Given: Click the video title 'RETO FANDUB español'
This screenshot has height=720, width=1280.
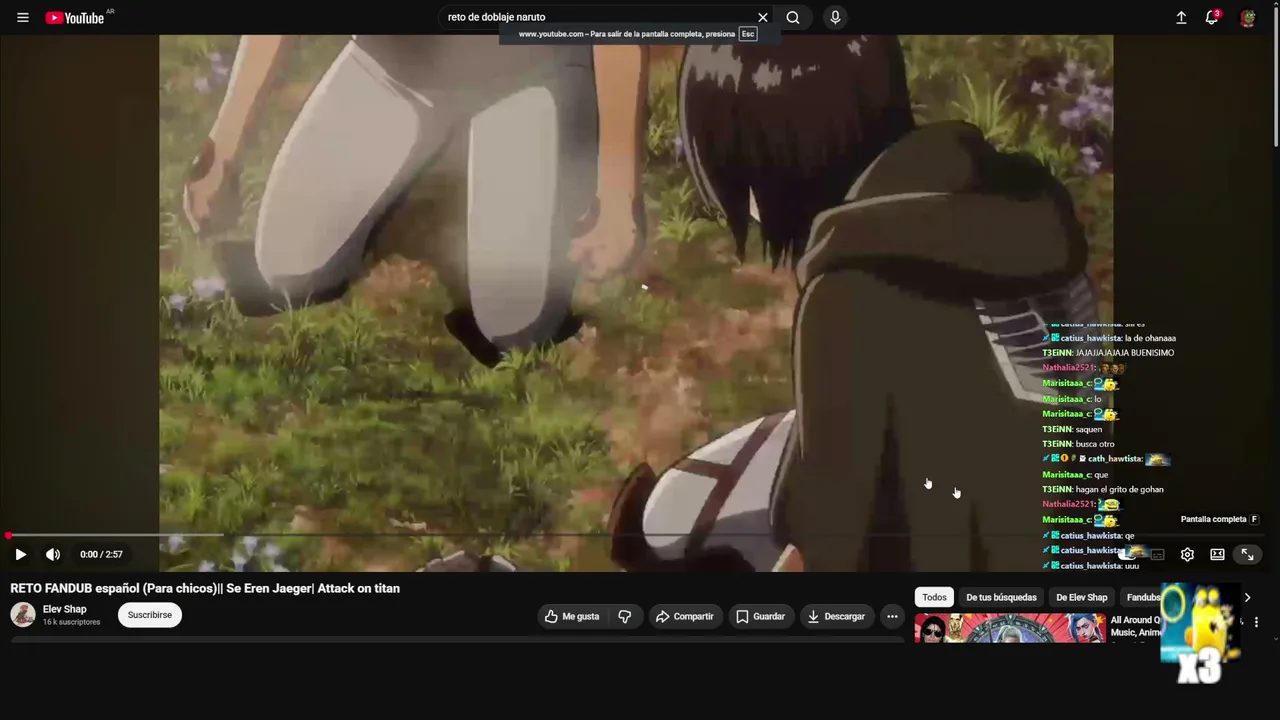Looking at the screenshot, I should pos(205,588).
